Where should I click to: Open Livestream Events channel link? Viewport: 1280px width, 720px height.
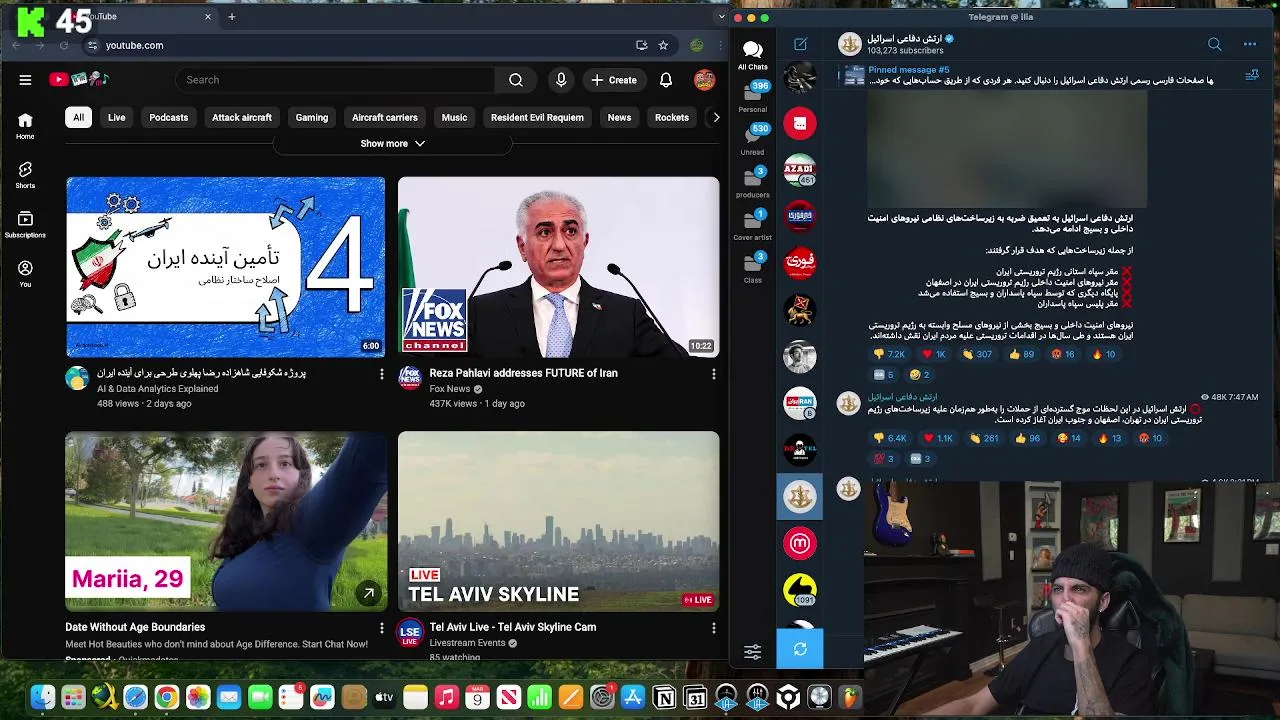tap(467, 643)
